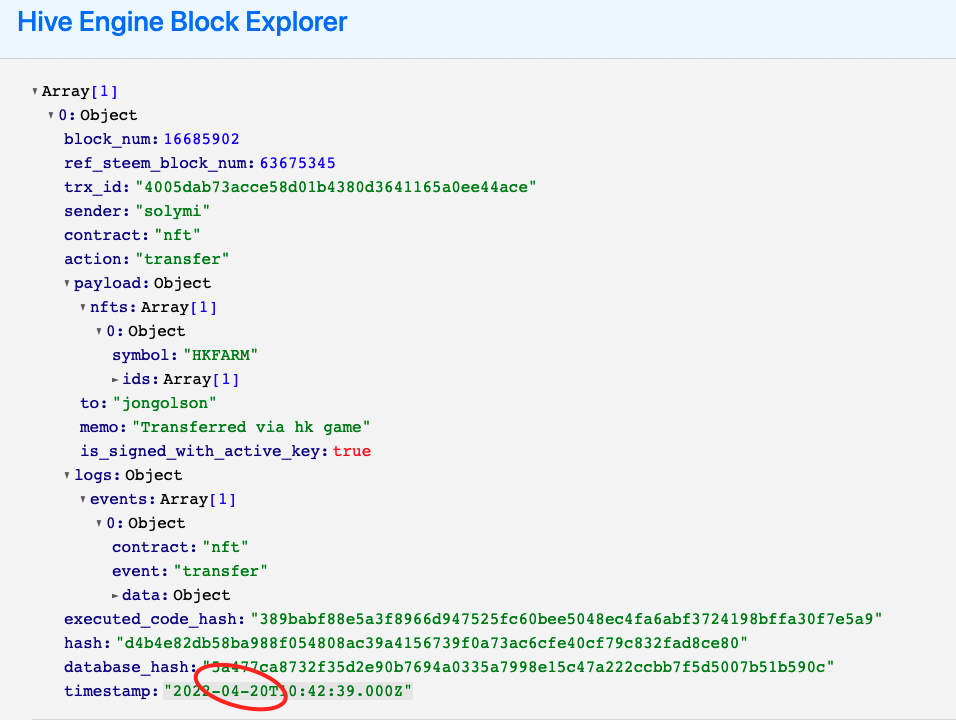Collapse the 0: Object under events
Screen dimensions: 956x720
click(x=99, y=523)
